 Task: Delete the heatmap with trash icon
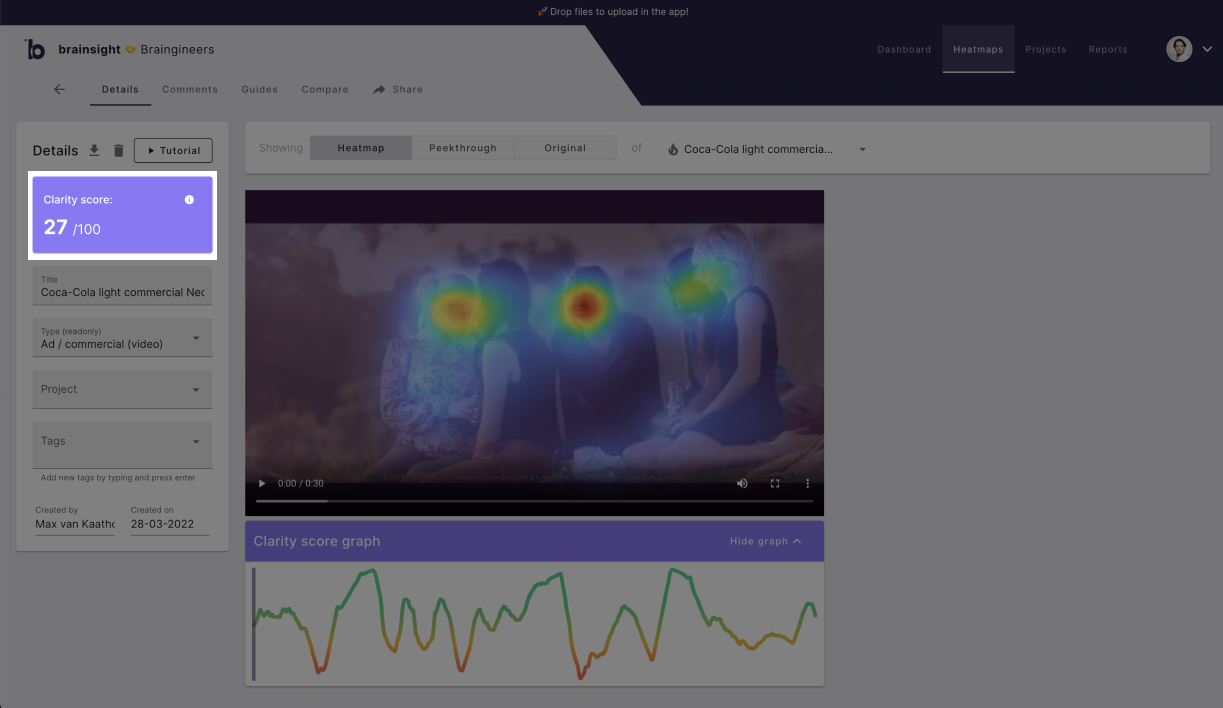pos(118,150)
